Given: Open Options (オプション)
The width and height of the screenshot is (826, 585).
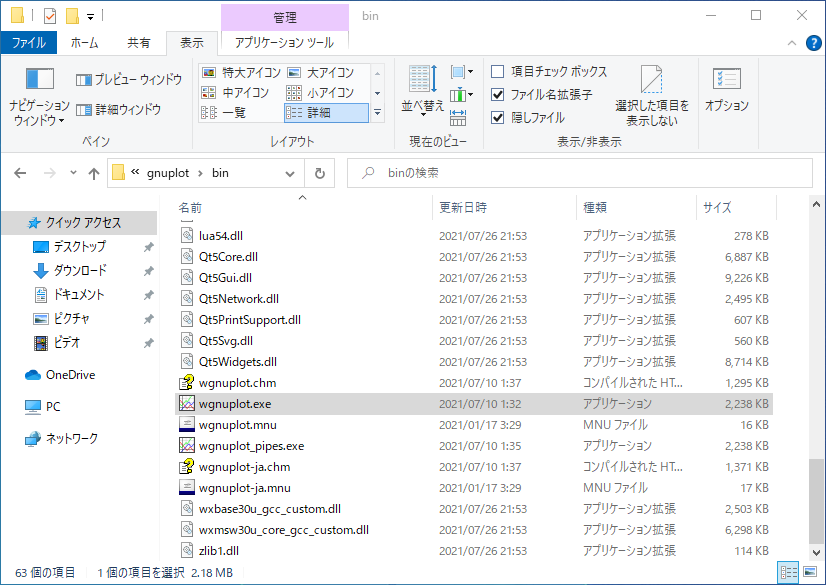Looking at the screenshot, I should (726, 90).
